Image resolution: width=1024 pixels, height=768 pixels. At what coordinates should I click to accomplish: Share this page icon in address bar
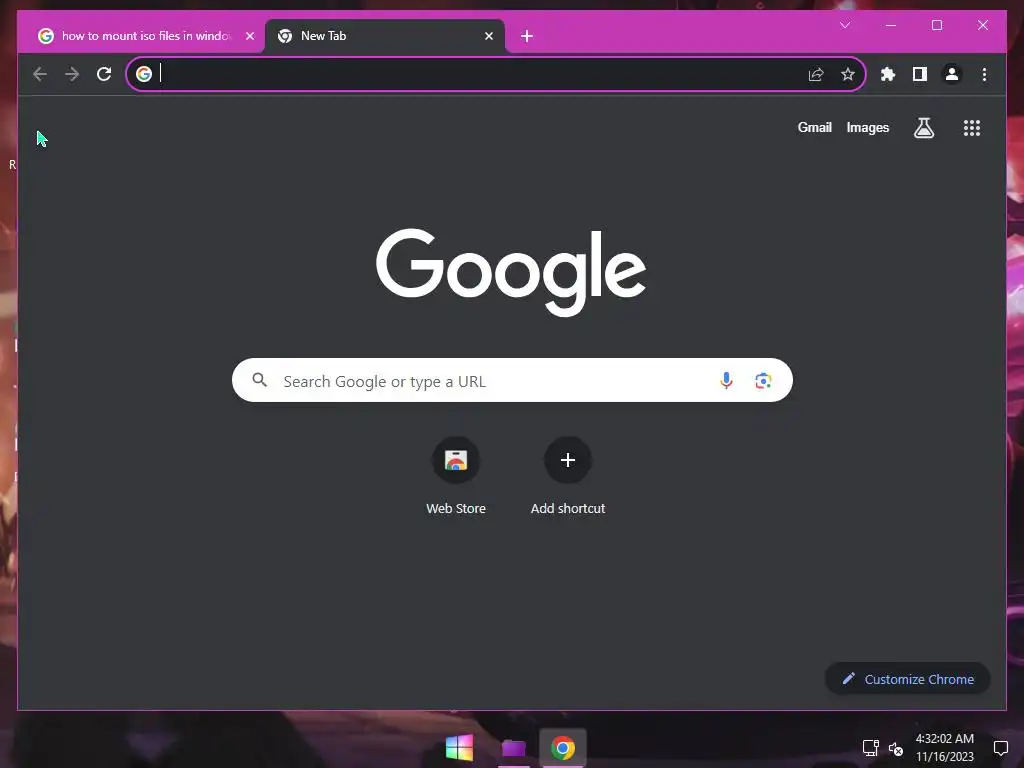point(816,74)
